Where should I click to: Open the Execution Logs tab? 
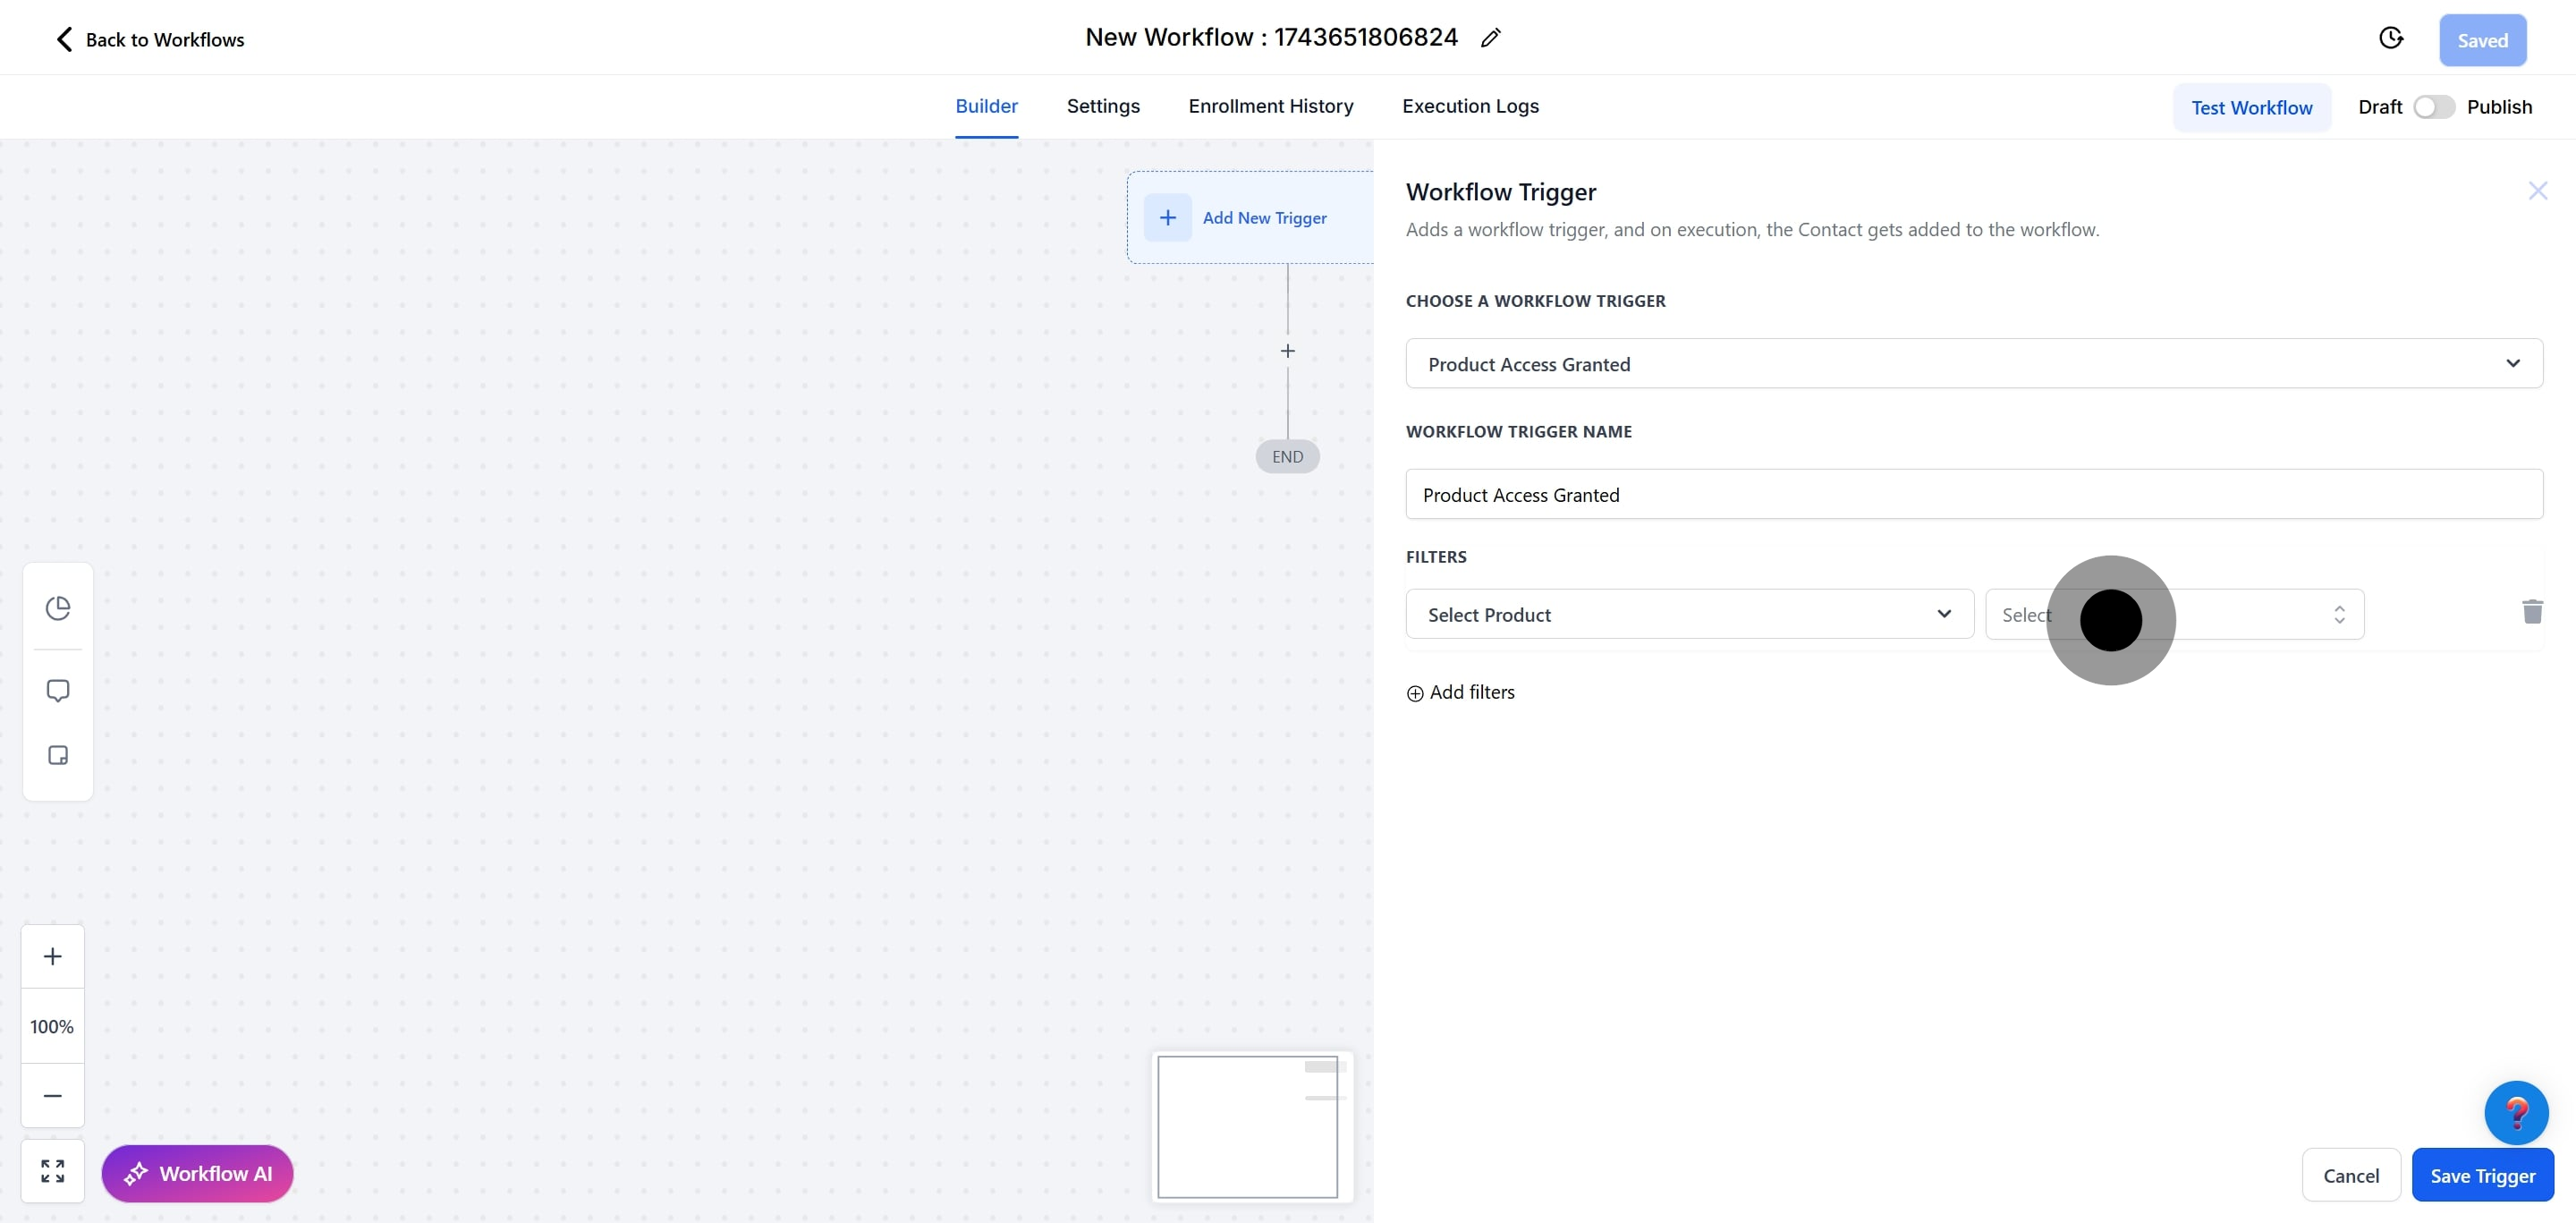coord(1470,106)
